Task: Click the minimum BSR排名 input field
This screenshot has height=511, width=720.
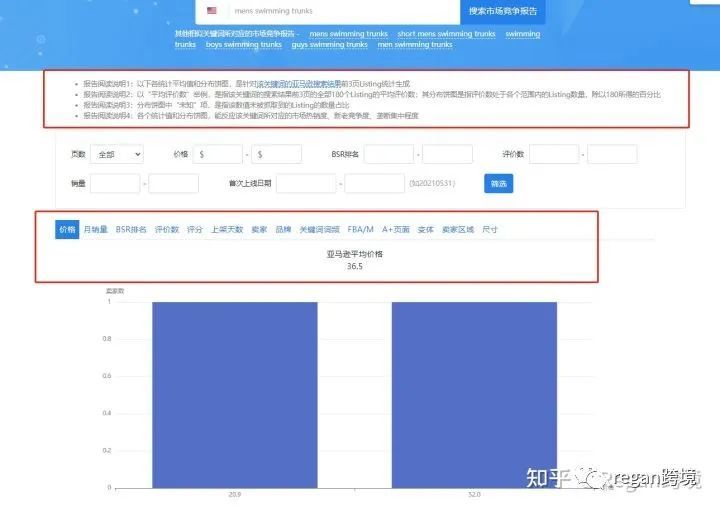Action: point(389,154)
